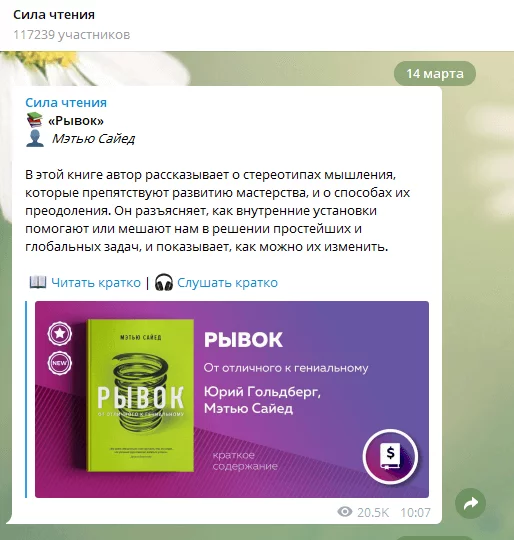Click the star badge on the preview
This screenshot has width=514, height=540.
60,333
